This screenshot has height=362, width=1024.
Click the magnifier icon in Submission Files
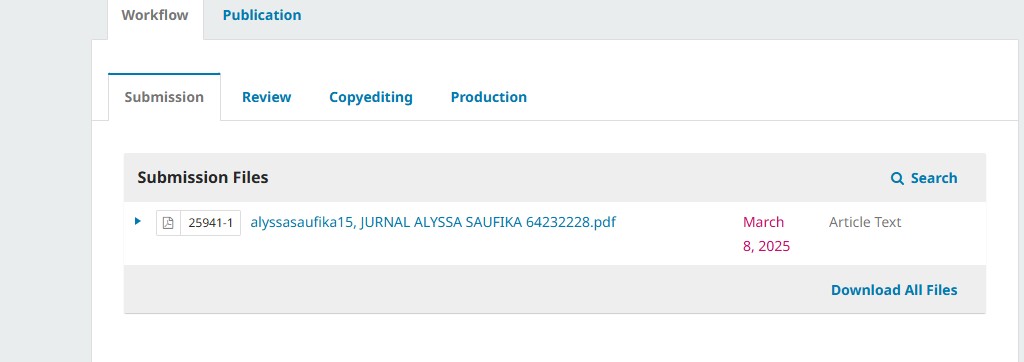[x=898, y=178]
